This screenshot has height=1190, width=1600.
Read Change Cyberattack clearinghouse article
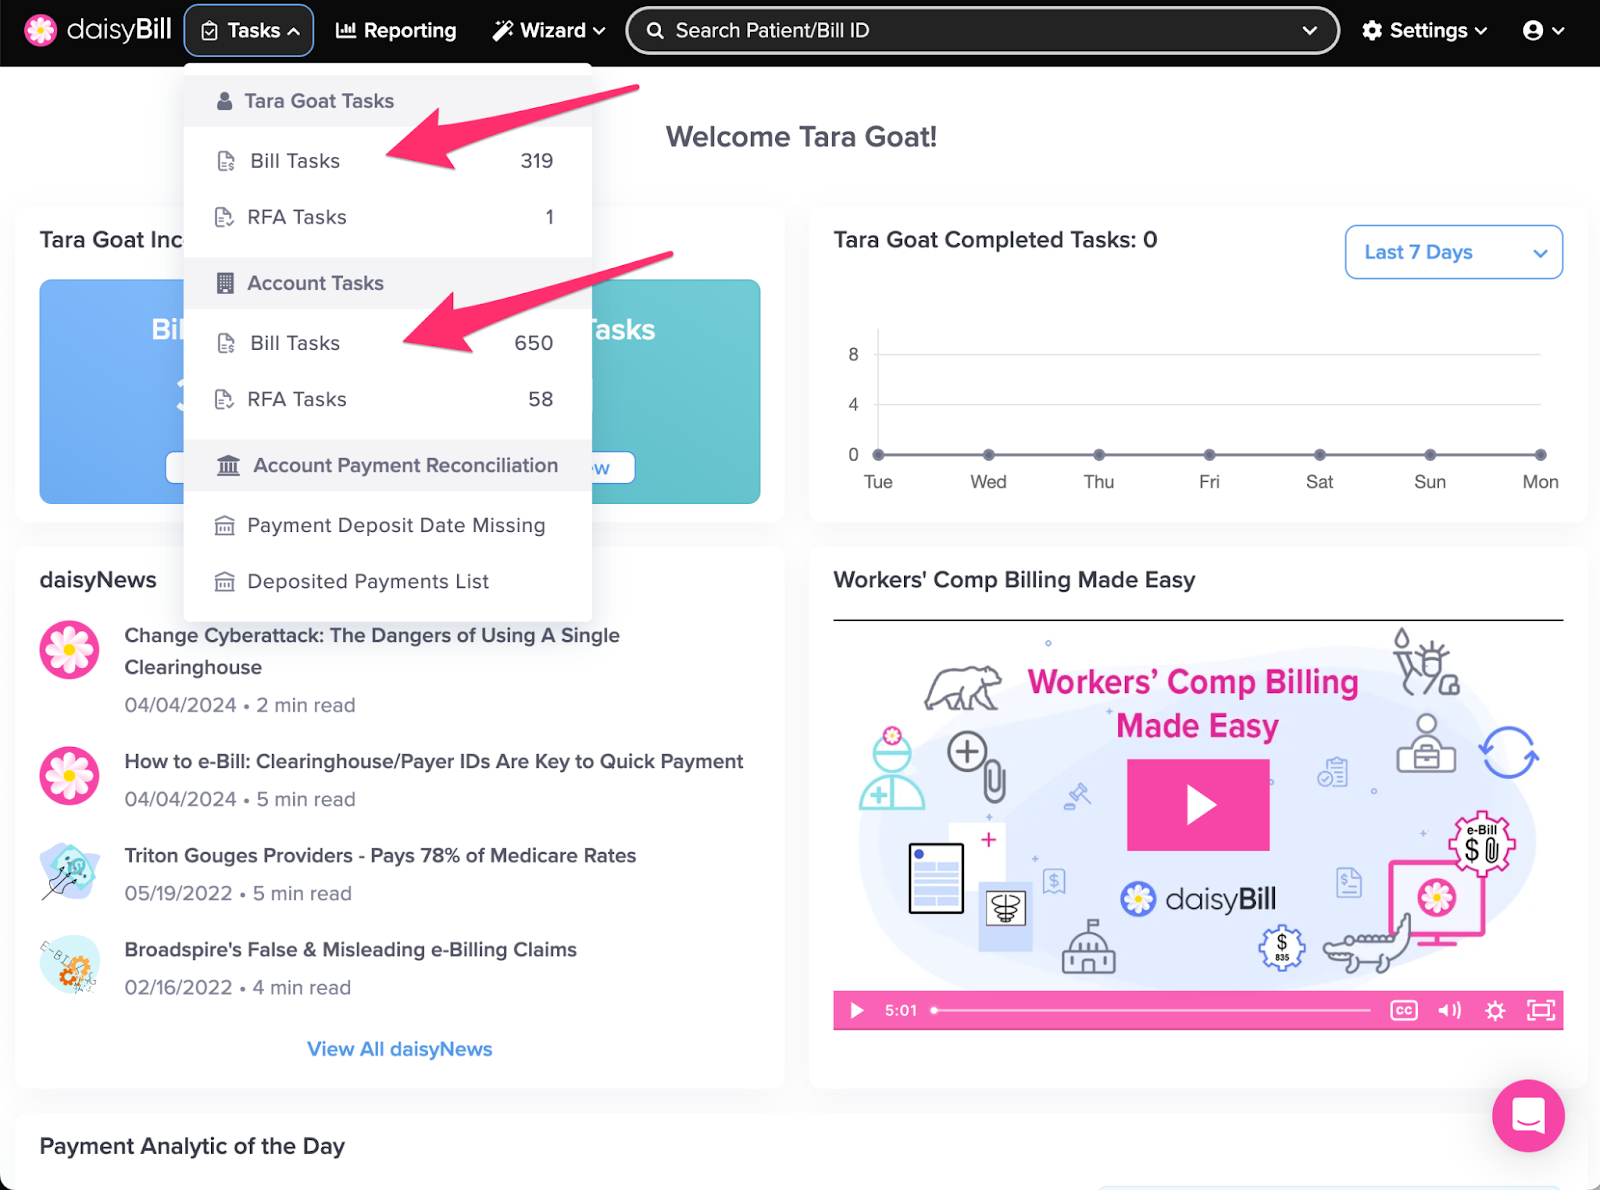coord(372,651)
